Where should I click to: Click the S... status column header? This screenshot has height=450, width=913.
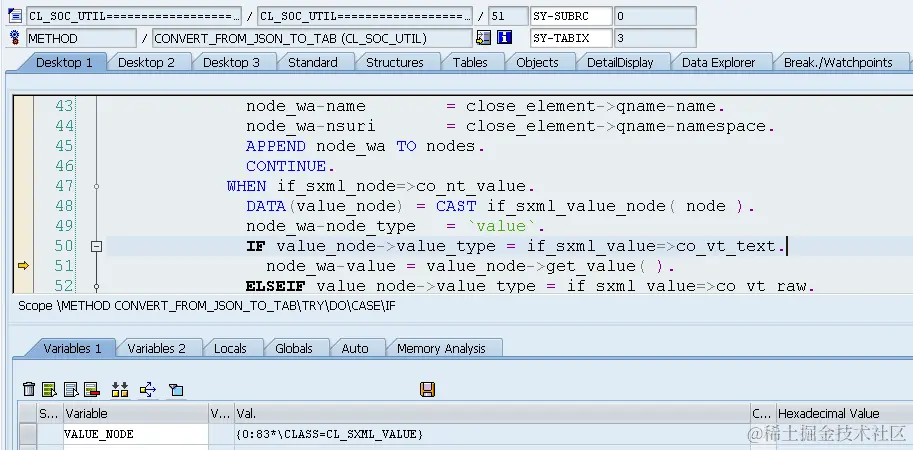[x=50, y=413]
